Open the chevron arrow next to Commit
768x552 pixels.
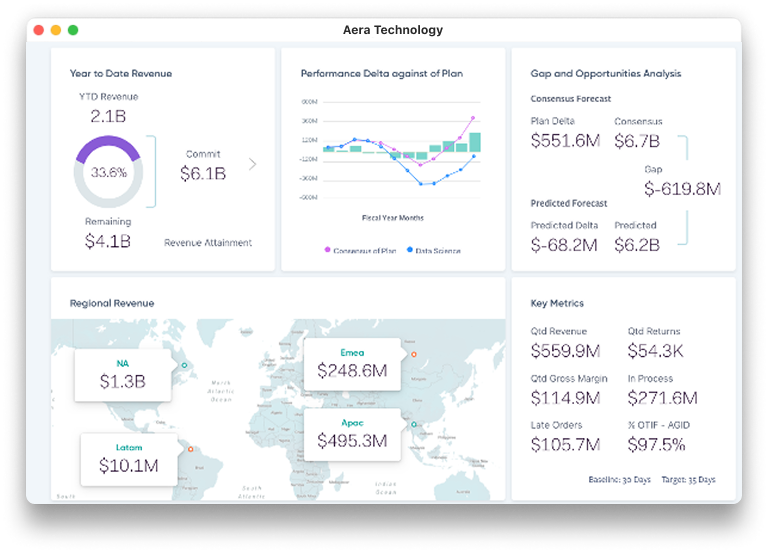[x=252, y=164]
